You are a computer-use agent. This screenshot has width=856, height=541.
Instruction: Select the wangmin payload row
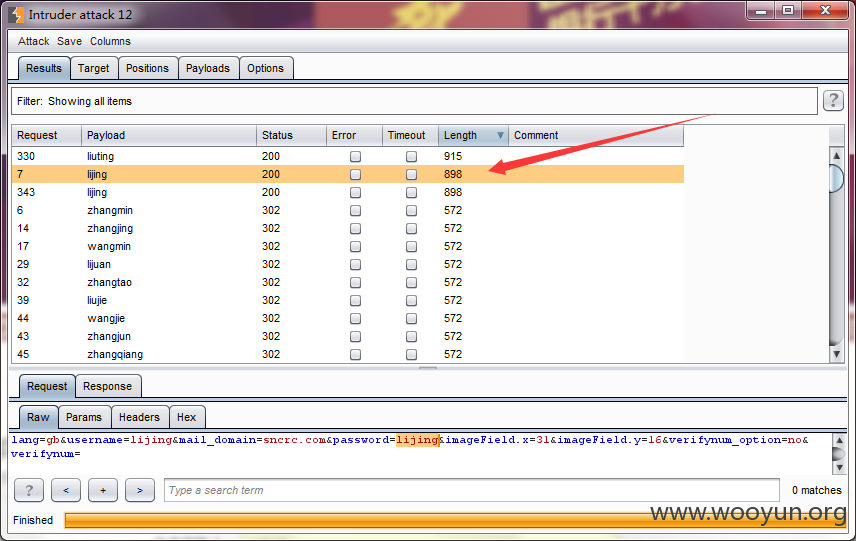(x=348, y=246)
